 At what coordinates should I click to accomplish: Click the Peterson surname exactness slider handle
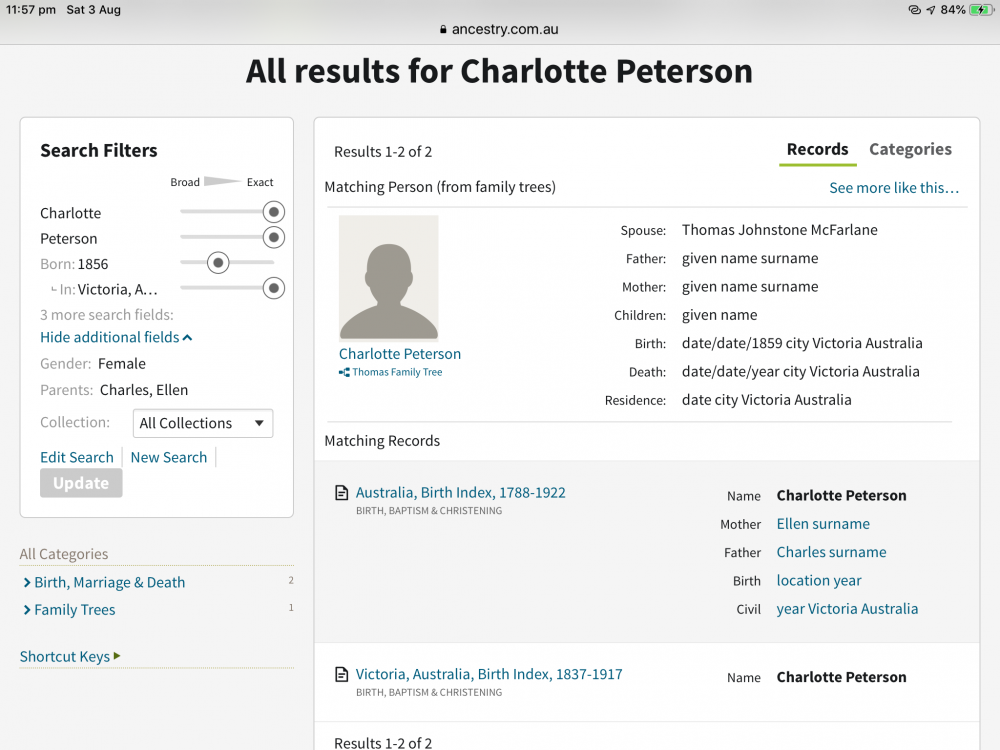(273, 238)
